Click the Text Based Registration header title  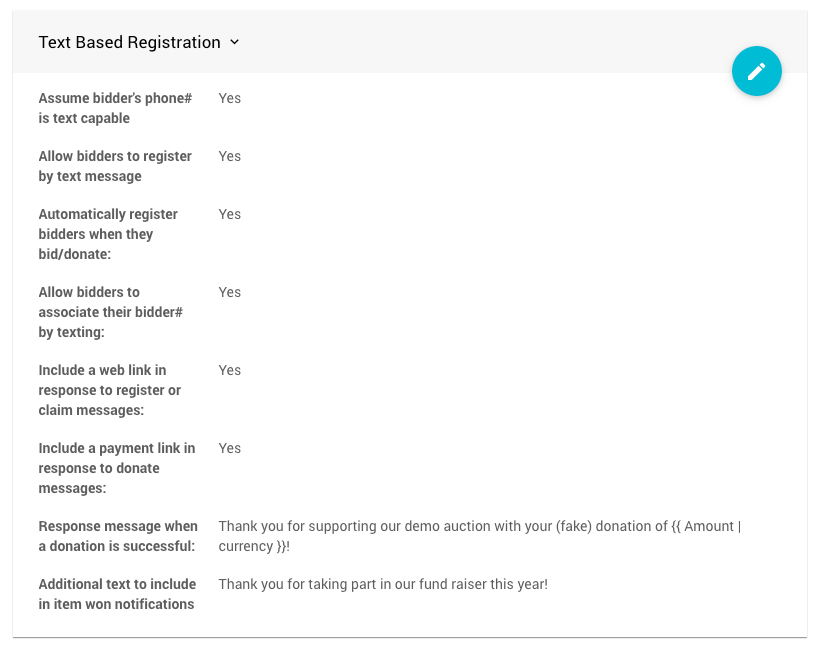coord(129,42)
